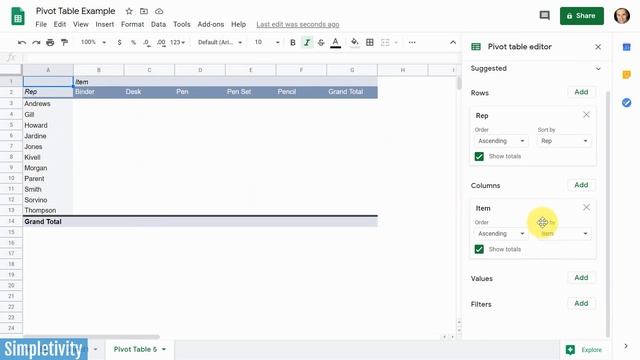Viewport: 640px width, 360px height.
Task: Expand the Suggested section
Action: click(598, 69)
